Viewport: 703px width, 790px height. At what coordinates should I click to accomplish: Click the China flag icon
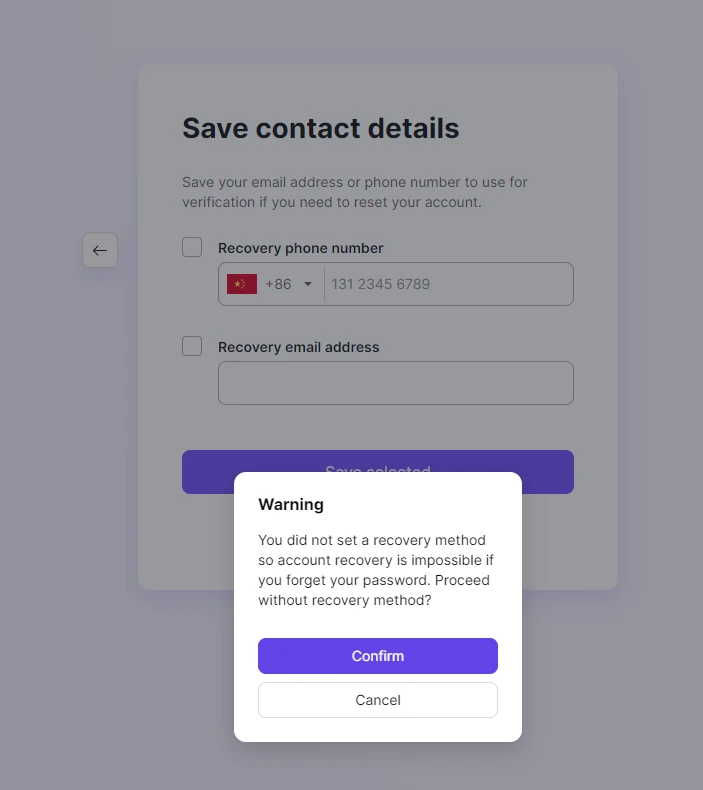pos(242,284)
